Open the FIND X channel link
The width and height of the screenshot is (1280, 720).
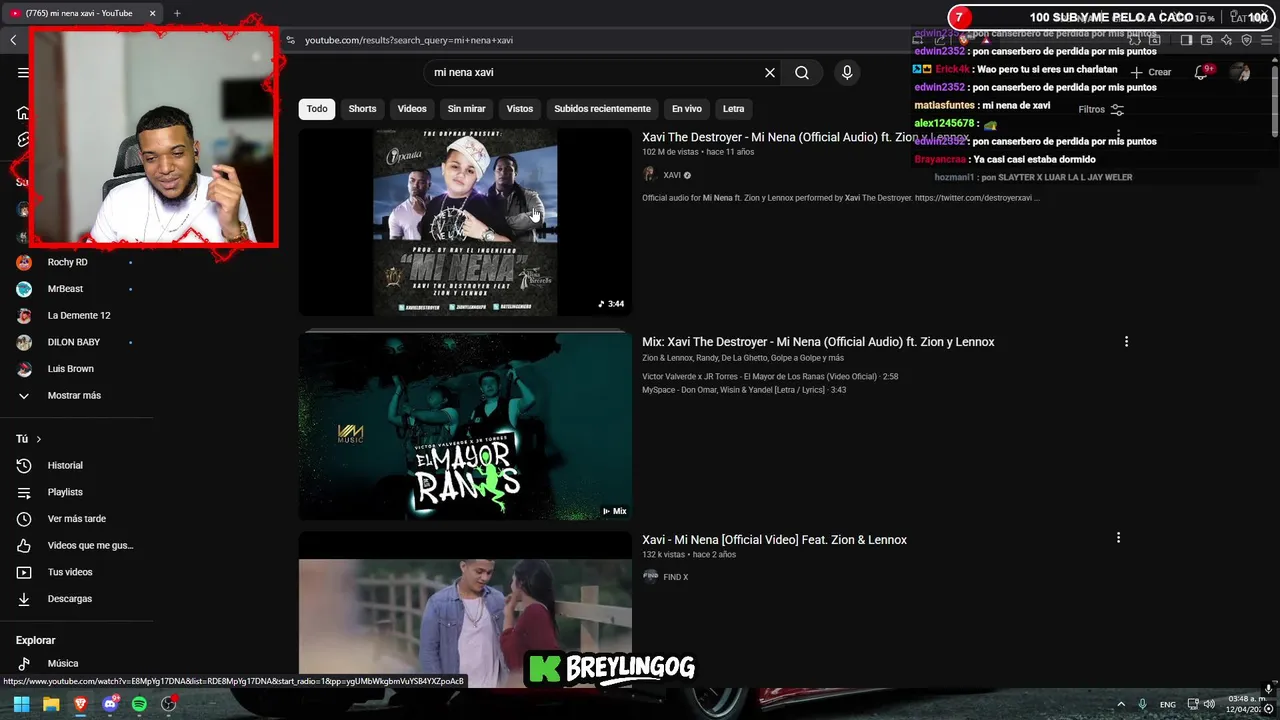point(675,577)
